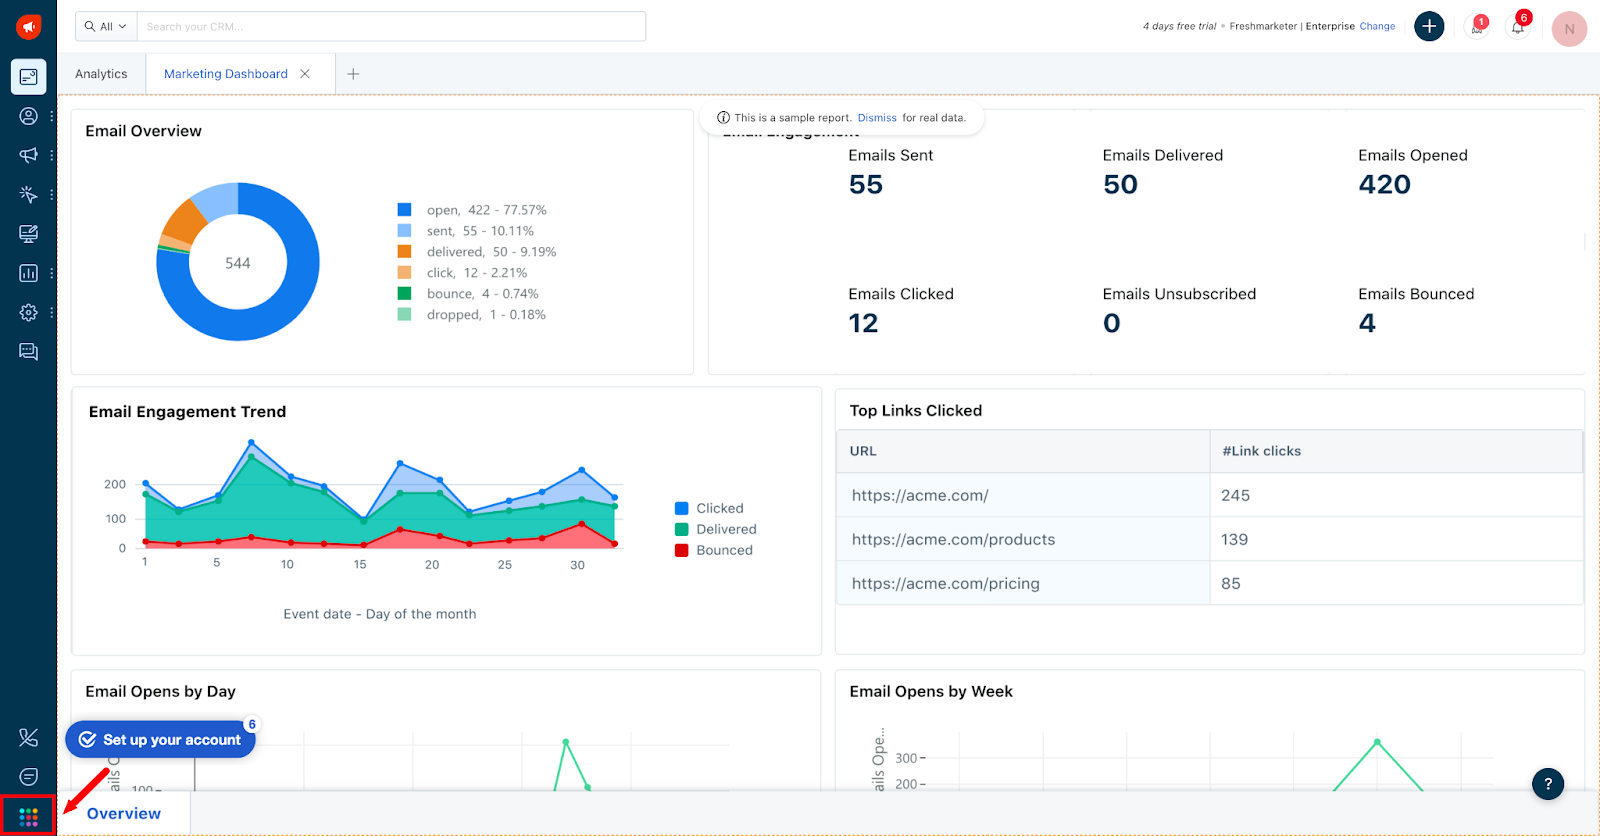Open the chat bubbles icon in sidebar
Image resolution: width=1600 pixels, height=836 pixels.
point(28,352)
